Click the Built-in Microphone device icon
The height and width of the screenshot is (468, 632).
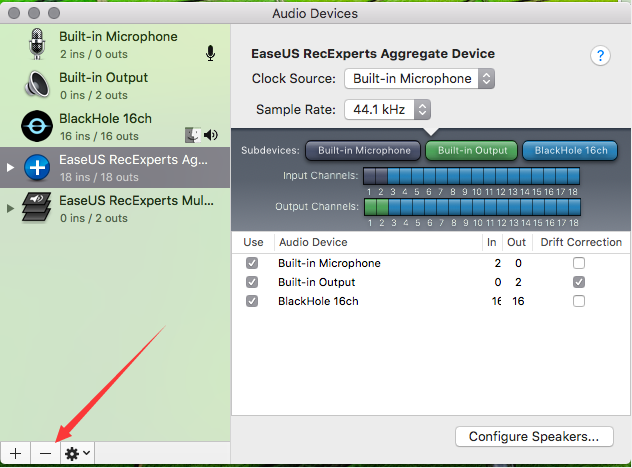pos(37,44)
